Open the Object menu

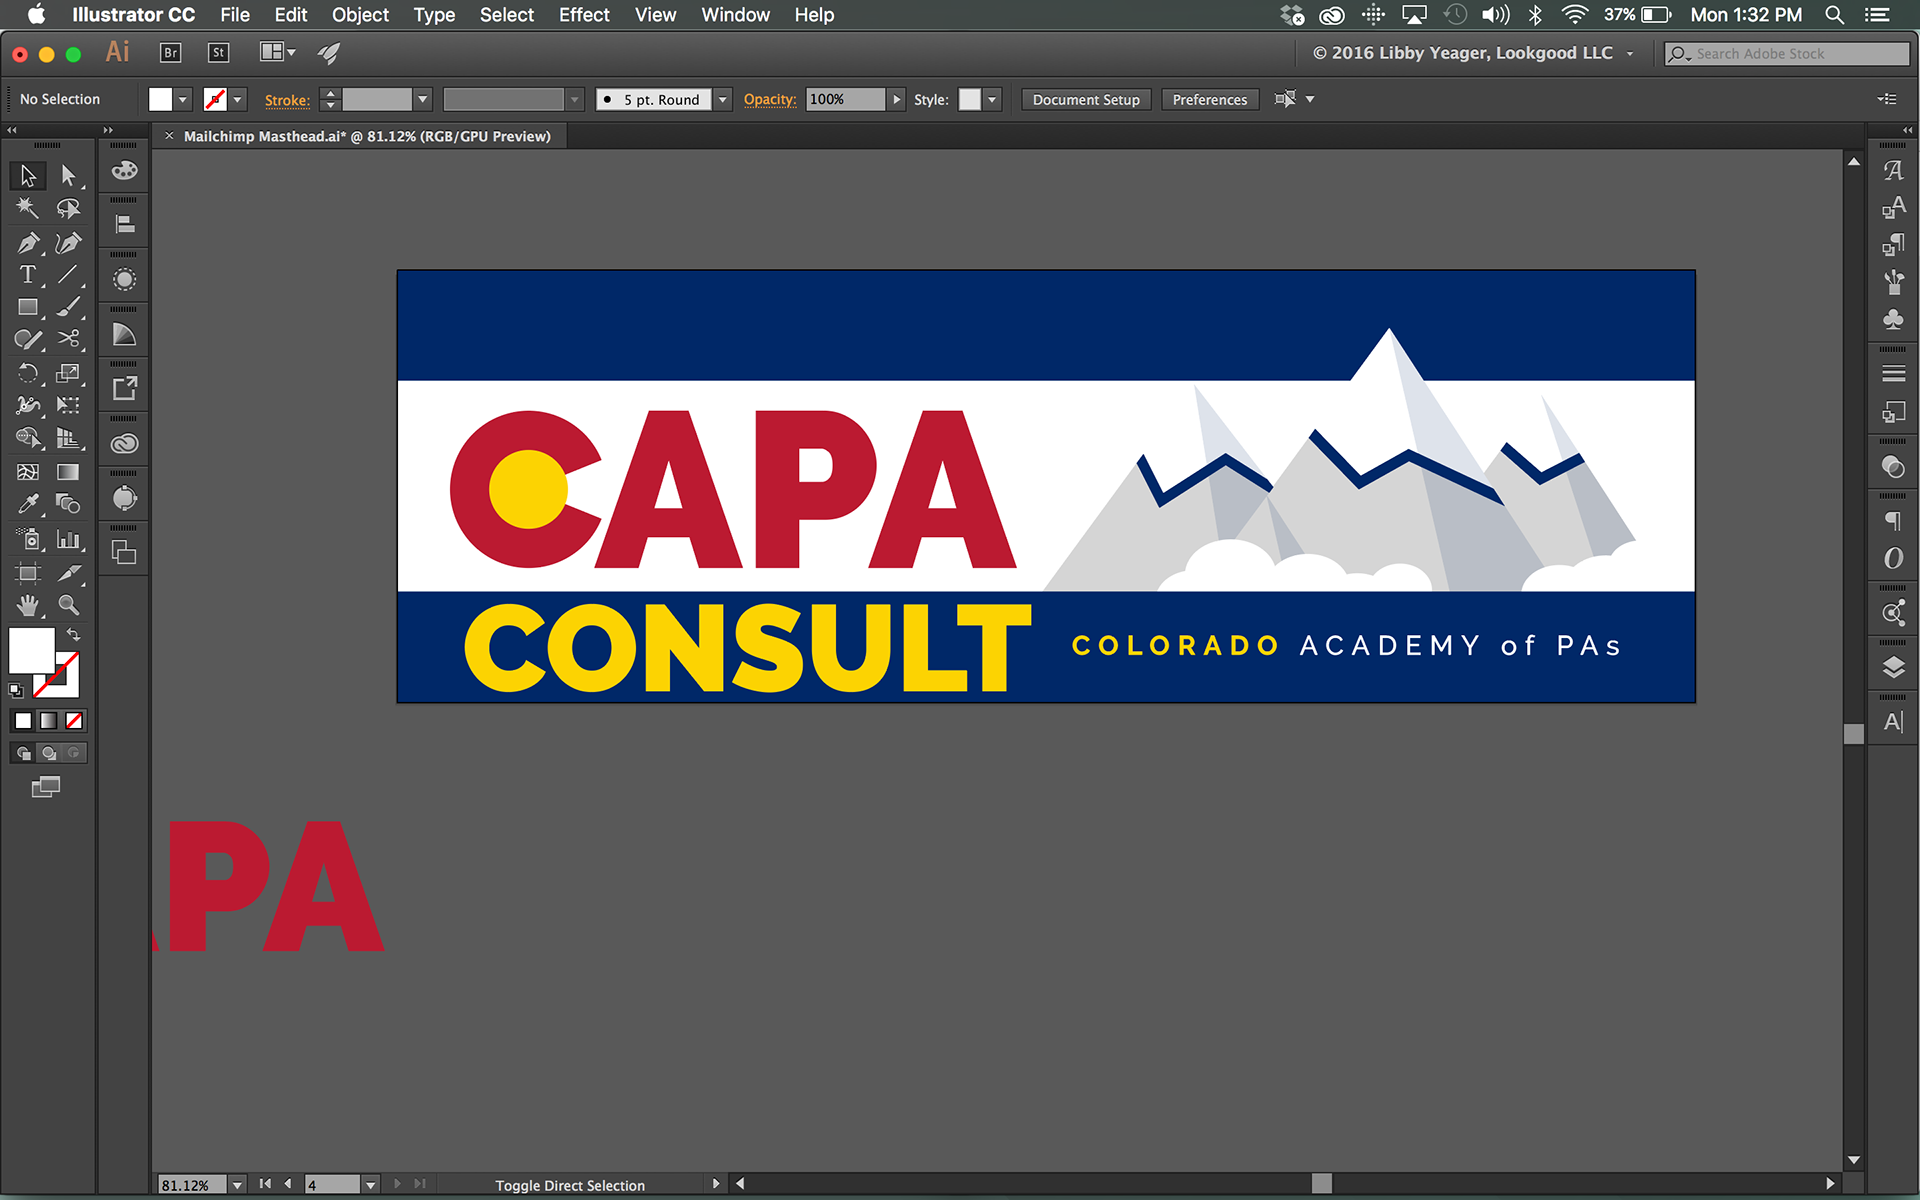pos(360,15)
